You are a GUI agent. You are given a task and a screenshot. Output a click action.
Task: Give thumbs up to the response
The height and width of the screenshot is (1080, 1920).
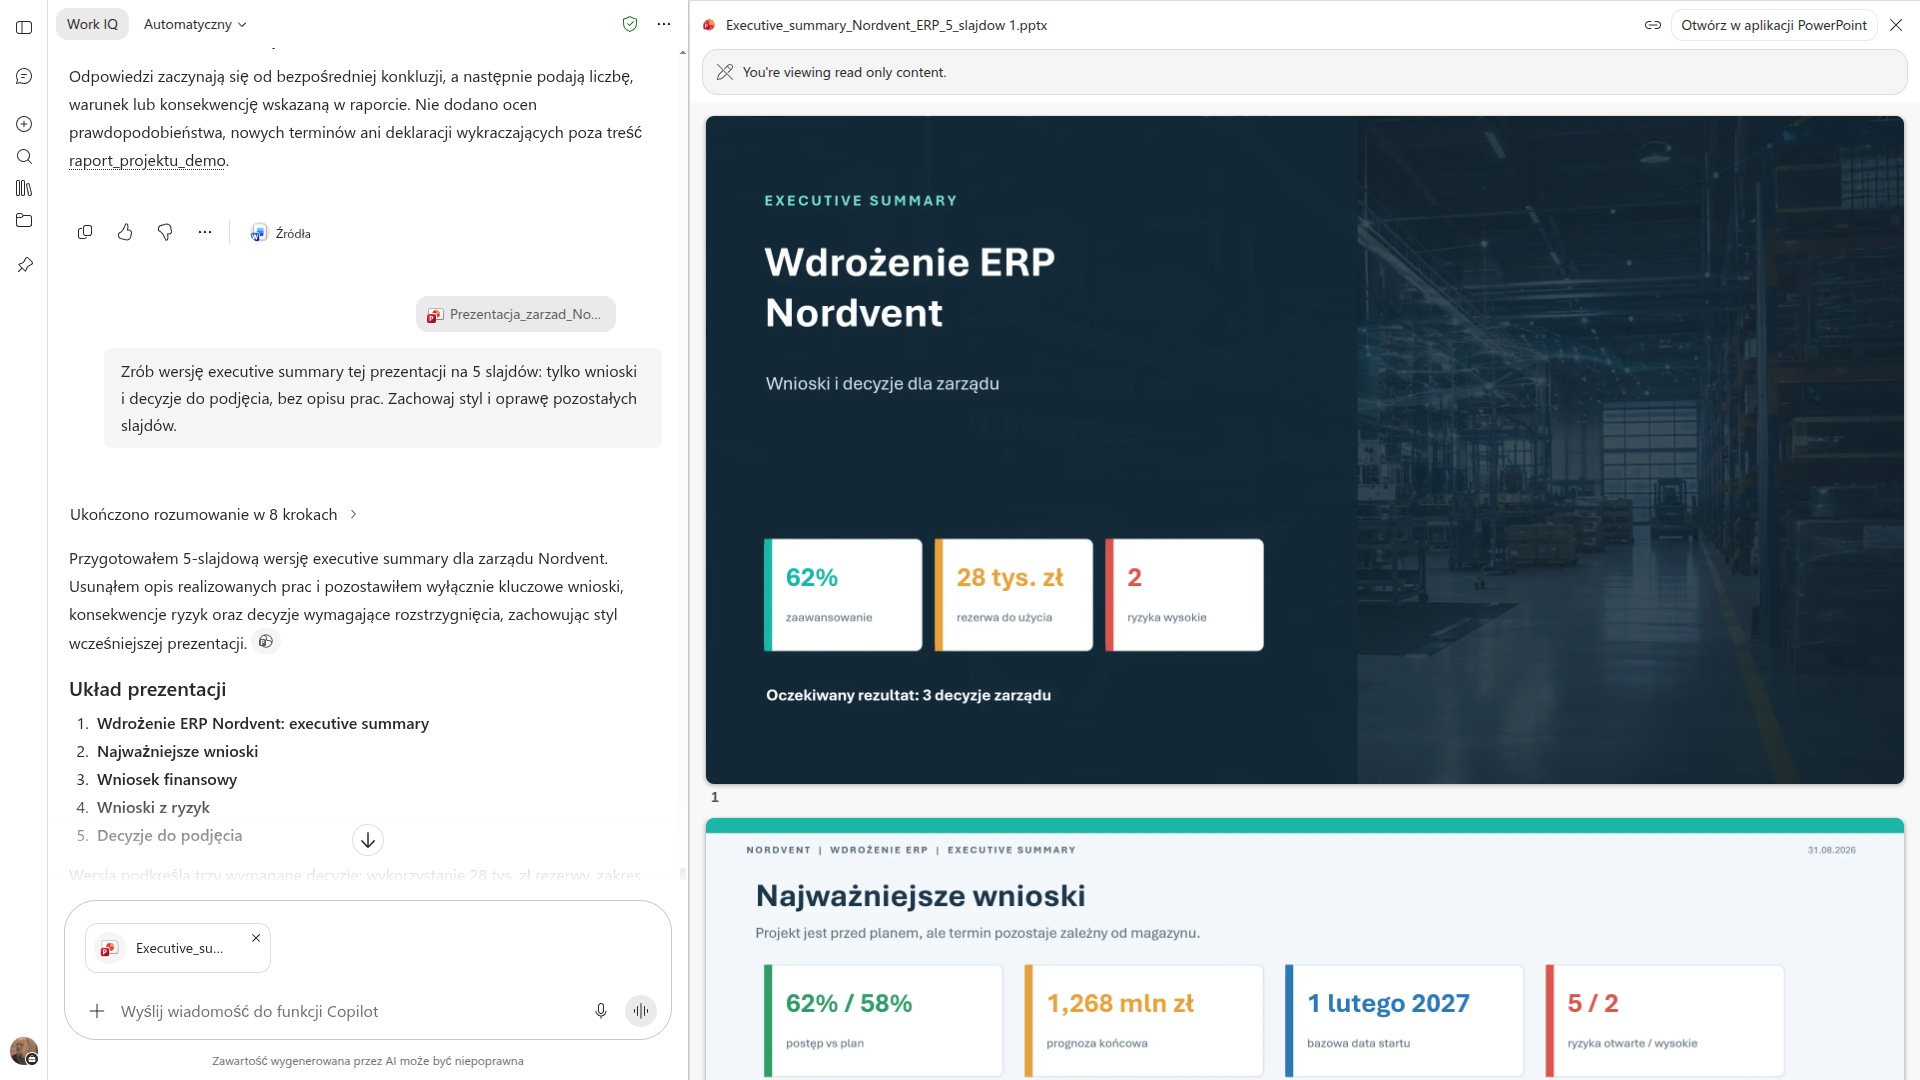pos(125,232)
